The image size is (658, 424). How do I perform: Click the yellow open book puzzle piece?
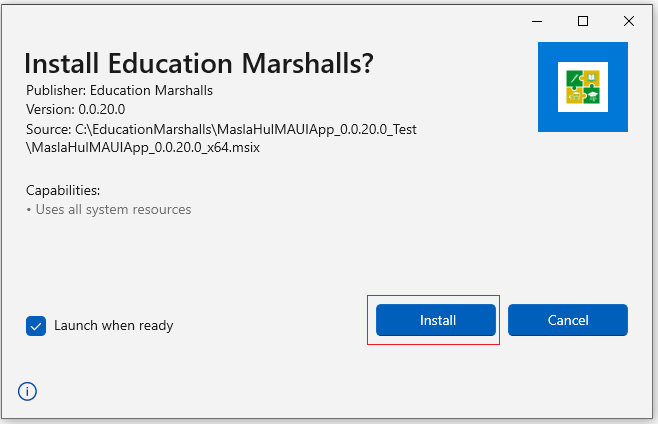pos(591,78)
